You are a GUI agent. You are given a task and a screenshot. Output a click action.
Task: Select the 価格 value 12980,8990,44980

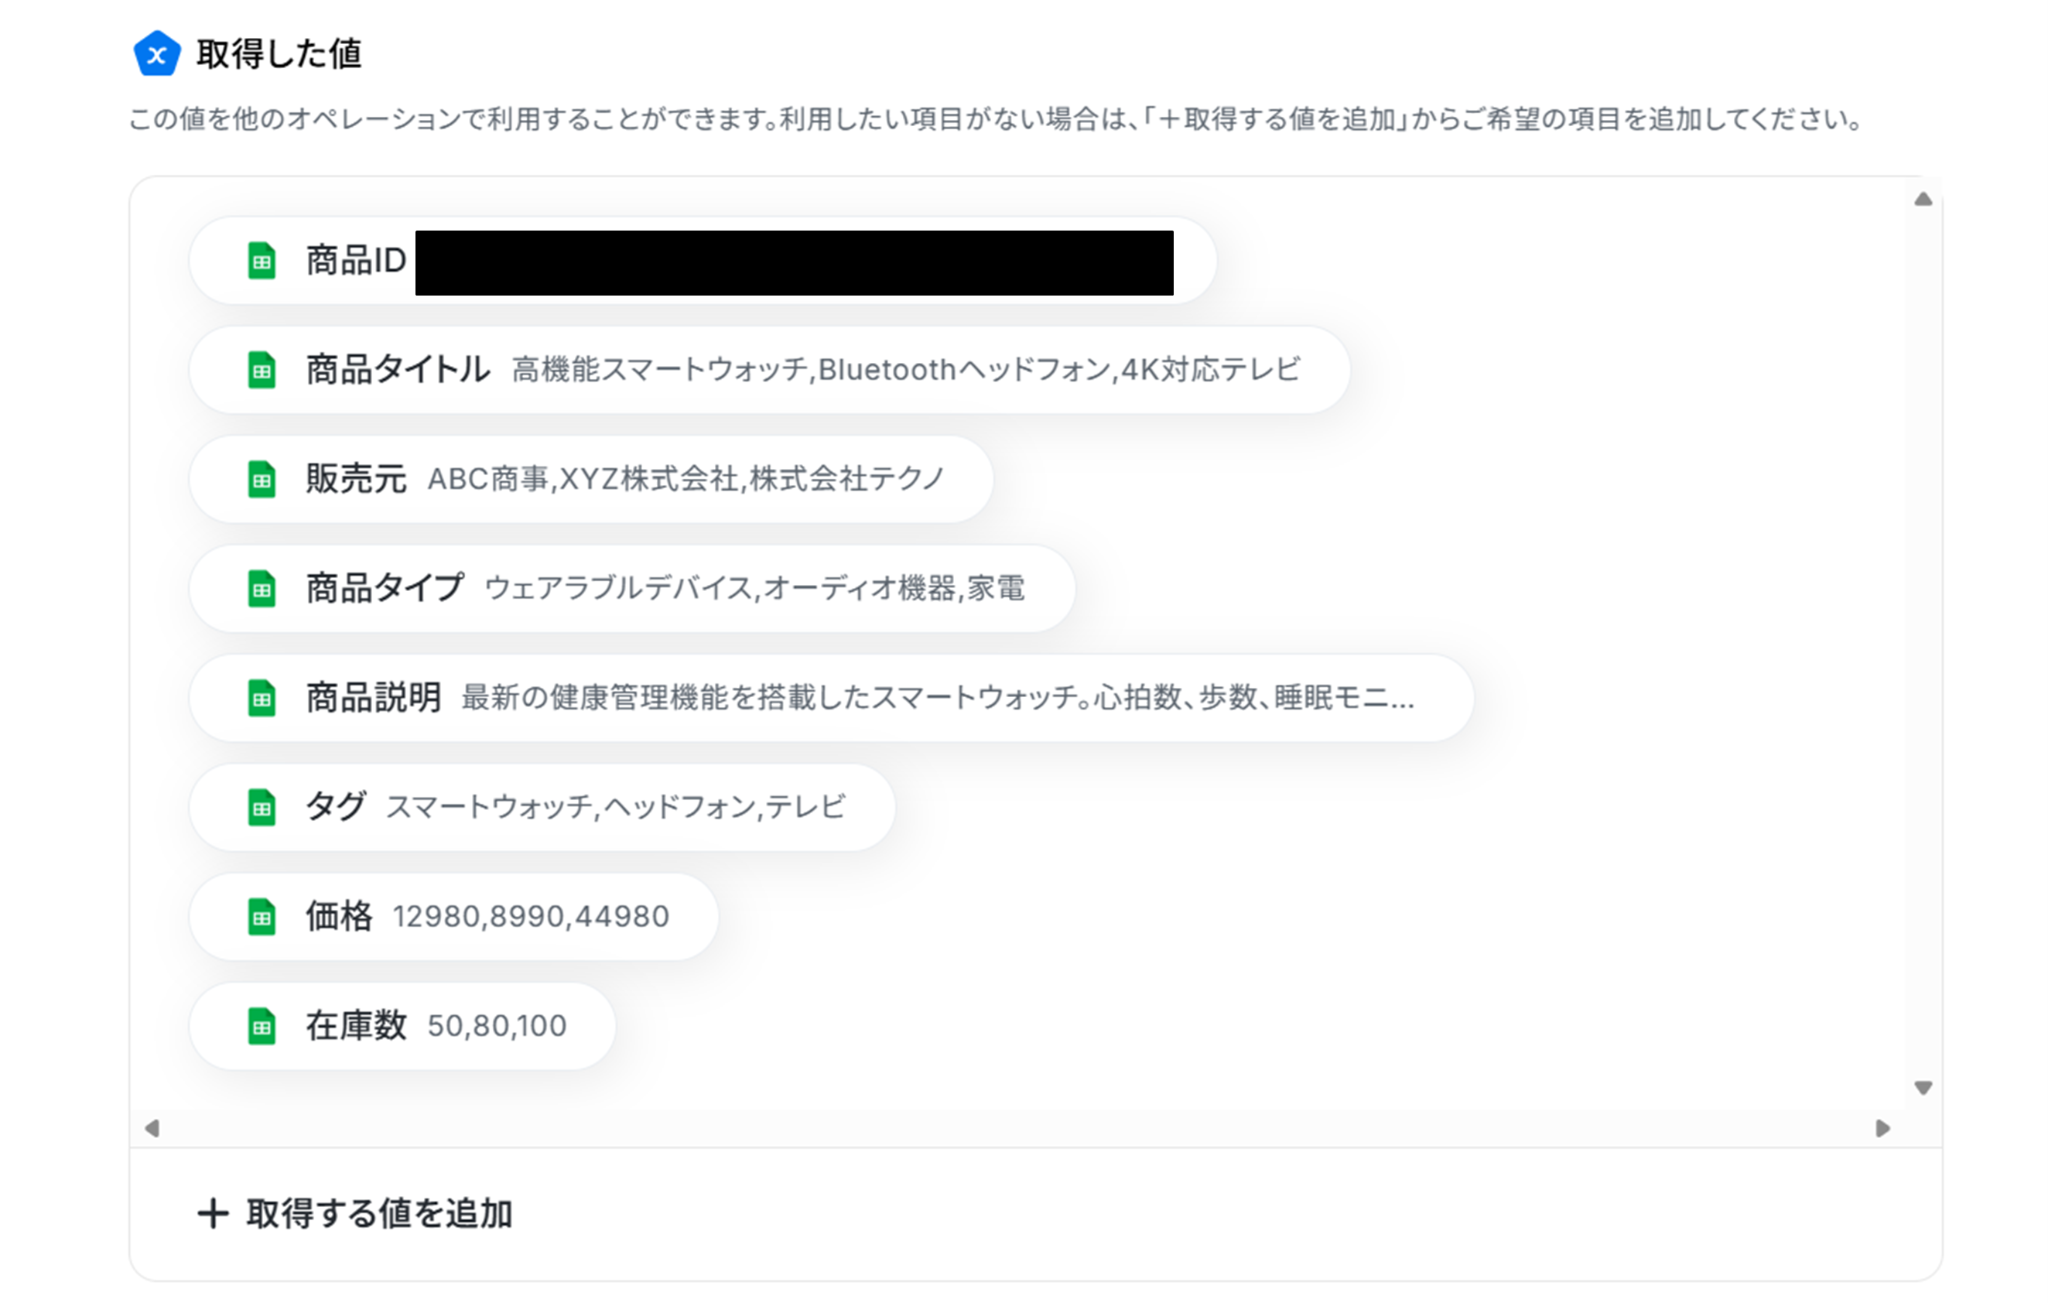click(x=530, y=916)
